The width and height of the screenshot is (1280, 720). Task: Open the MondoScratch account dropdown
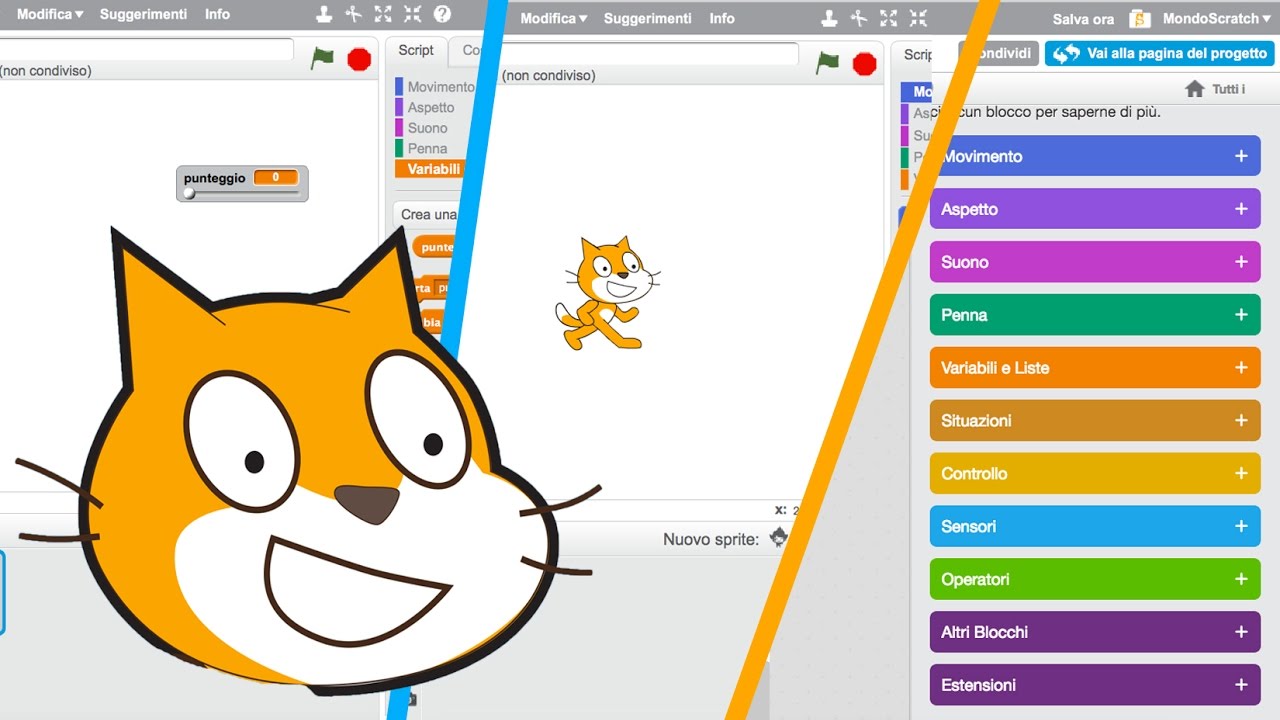pyautogui.click(x=1216, y=19)
